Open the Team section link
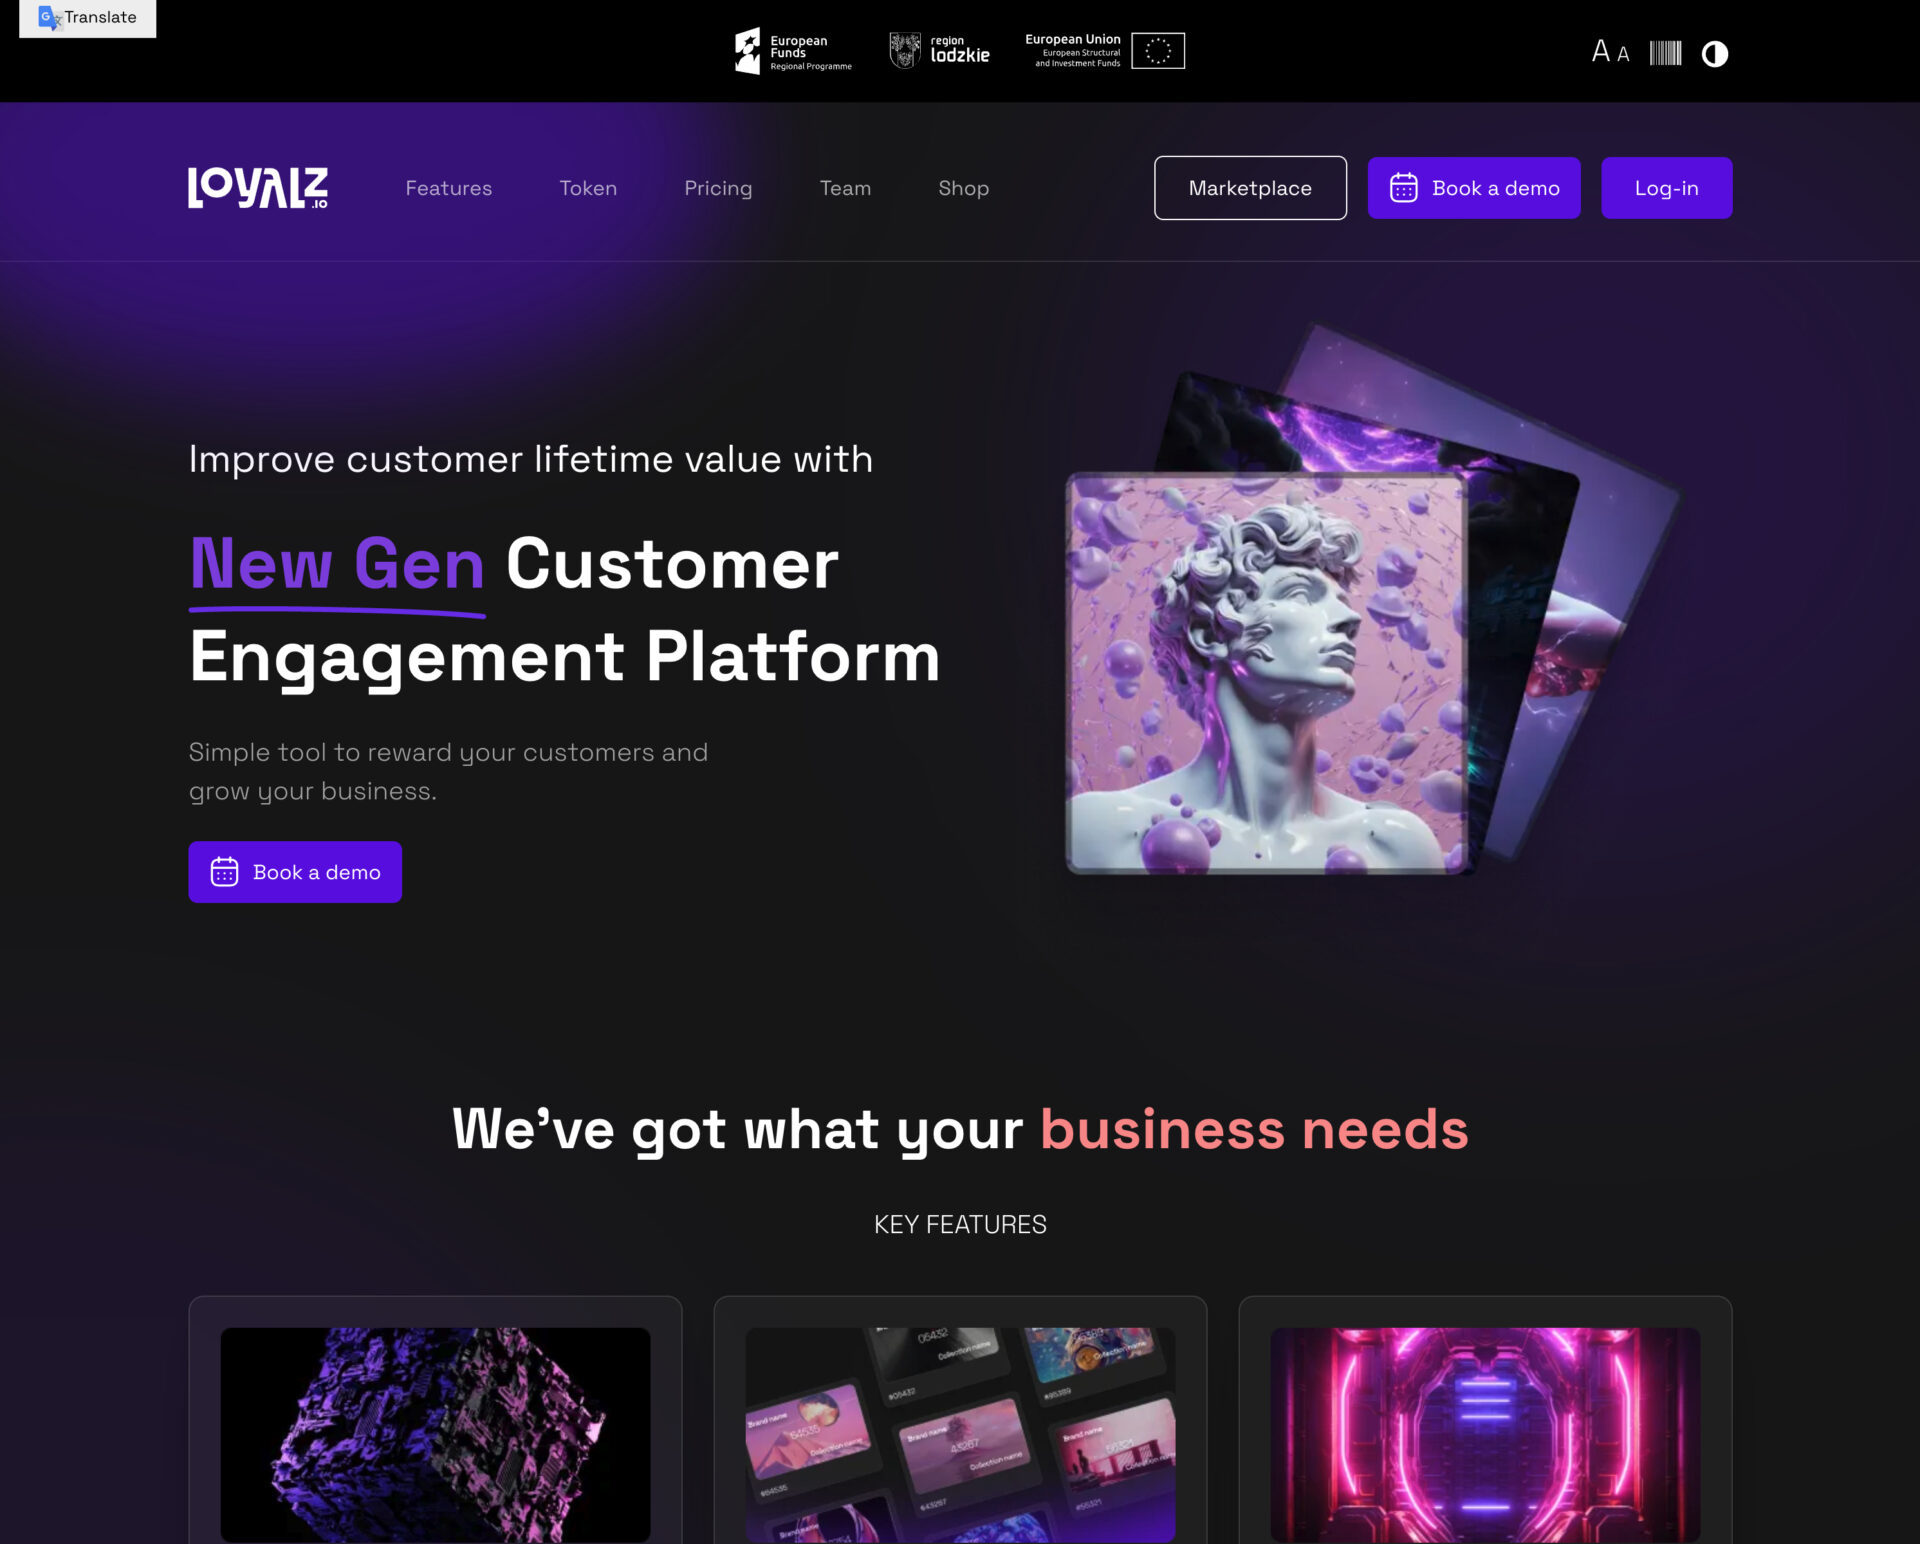Image resolution: width=1920 pixels, height=1544 pixels. [x=845, y=188]
